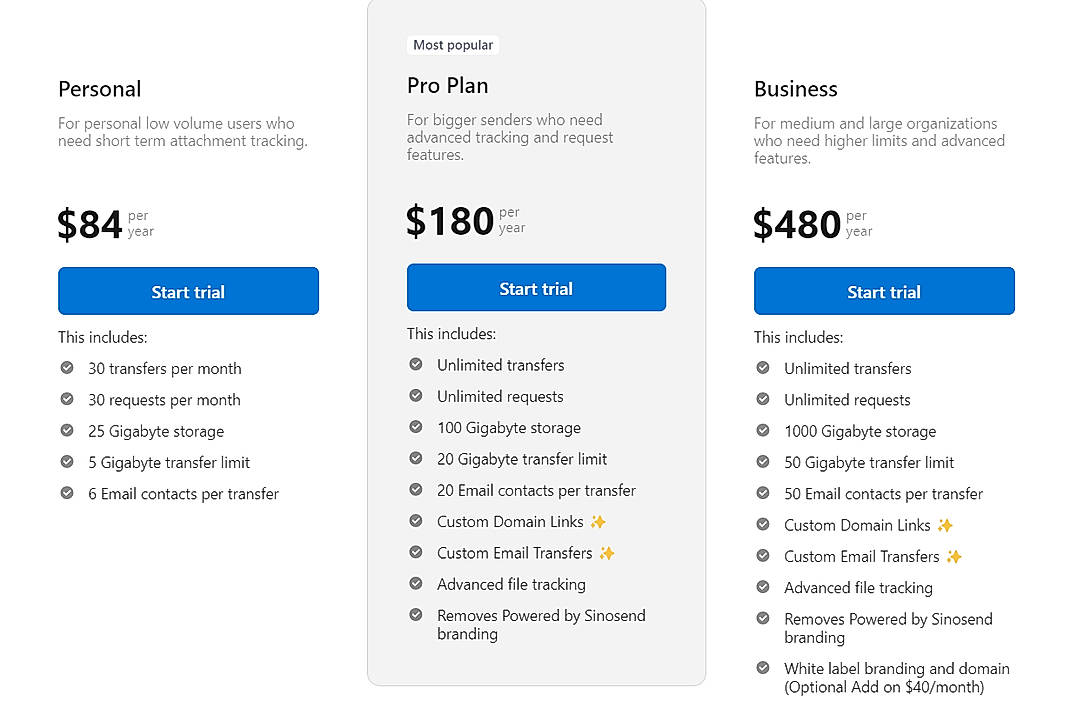
Task: Click the sparkle icon beside Custom Email Transfers in Business
Action: pyautogui.click(x=955, y=556)
